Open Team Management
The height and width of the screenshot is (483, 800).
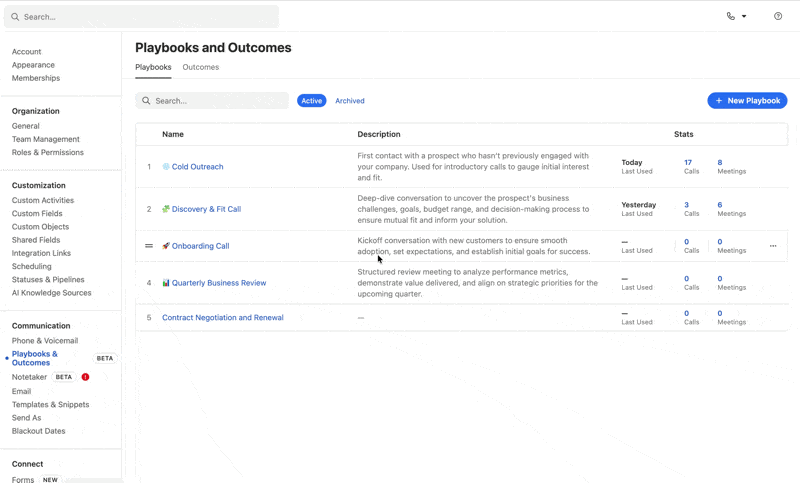coord(46,139)
